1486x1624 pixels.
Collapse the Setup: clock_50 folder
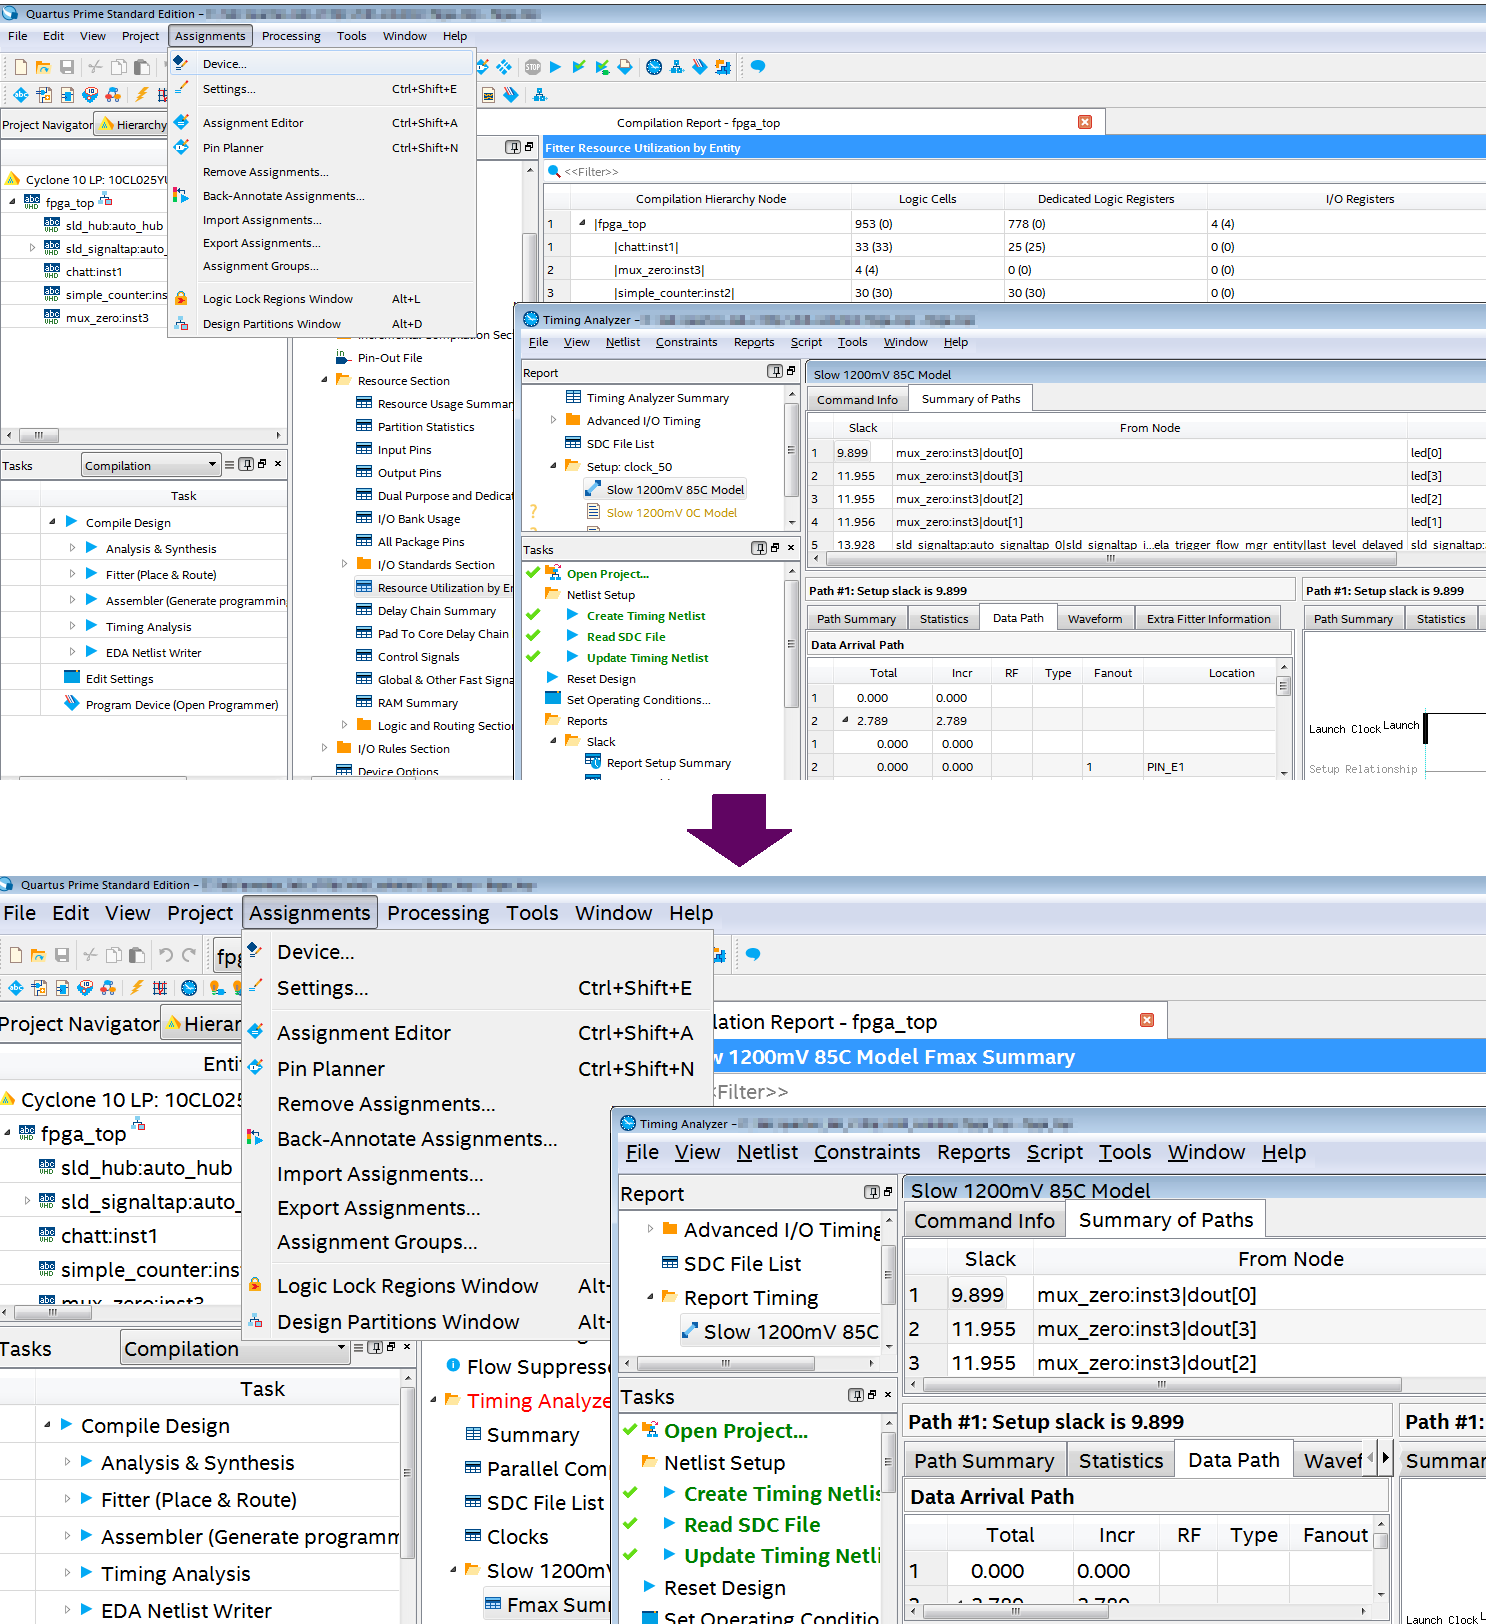pyautogui.click(x=553, y=466)
